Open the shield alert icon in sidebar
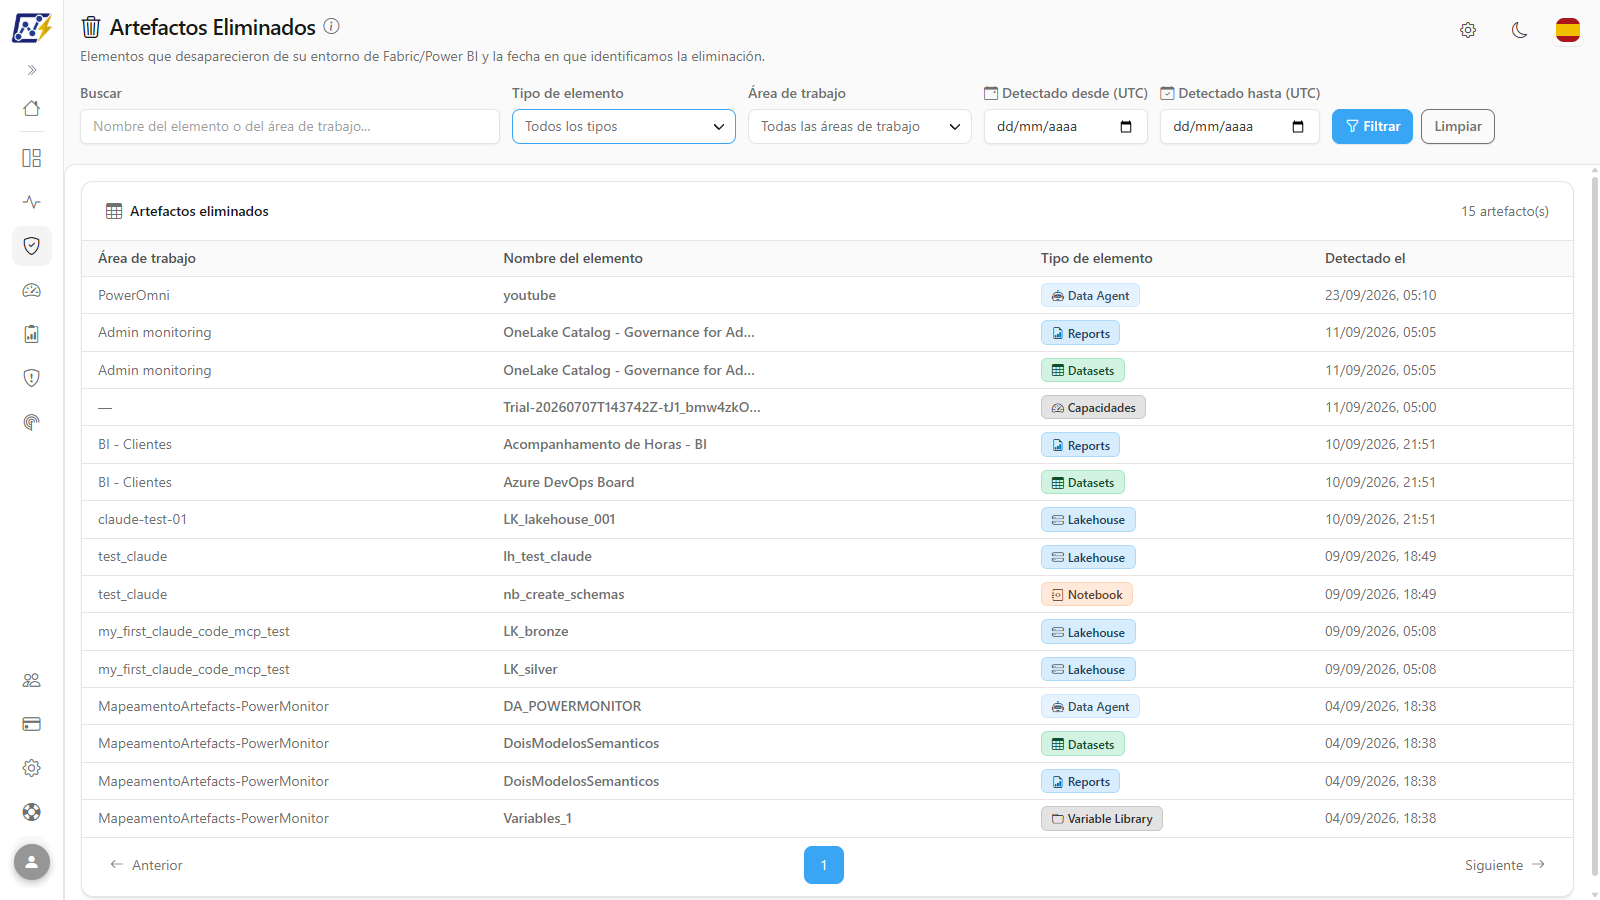The height and width of the screenshot is (900, 1600). pos(32,378)
